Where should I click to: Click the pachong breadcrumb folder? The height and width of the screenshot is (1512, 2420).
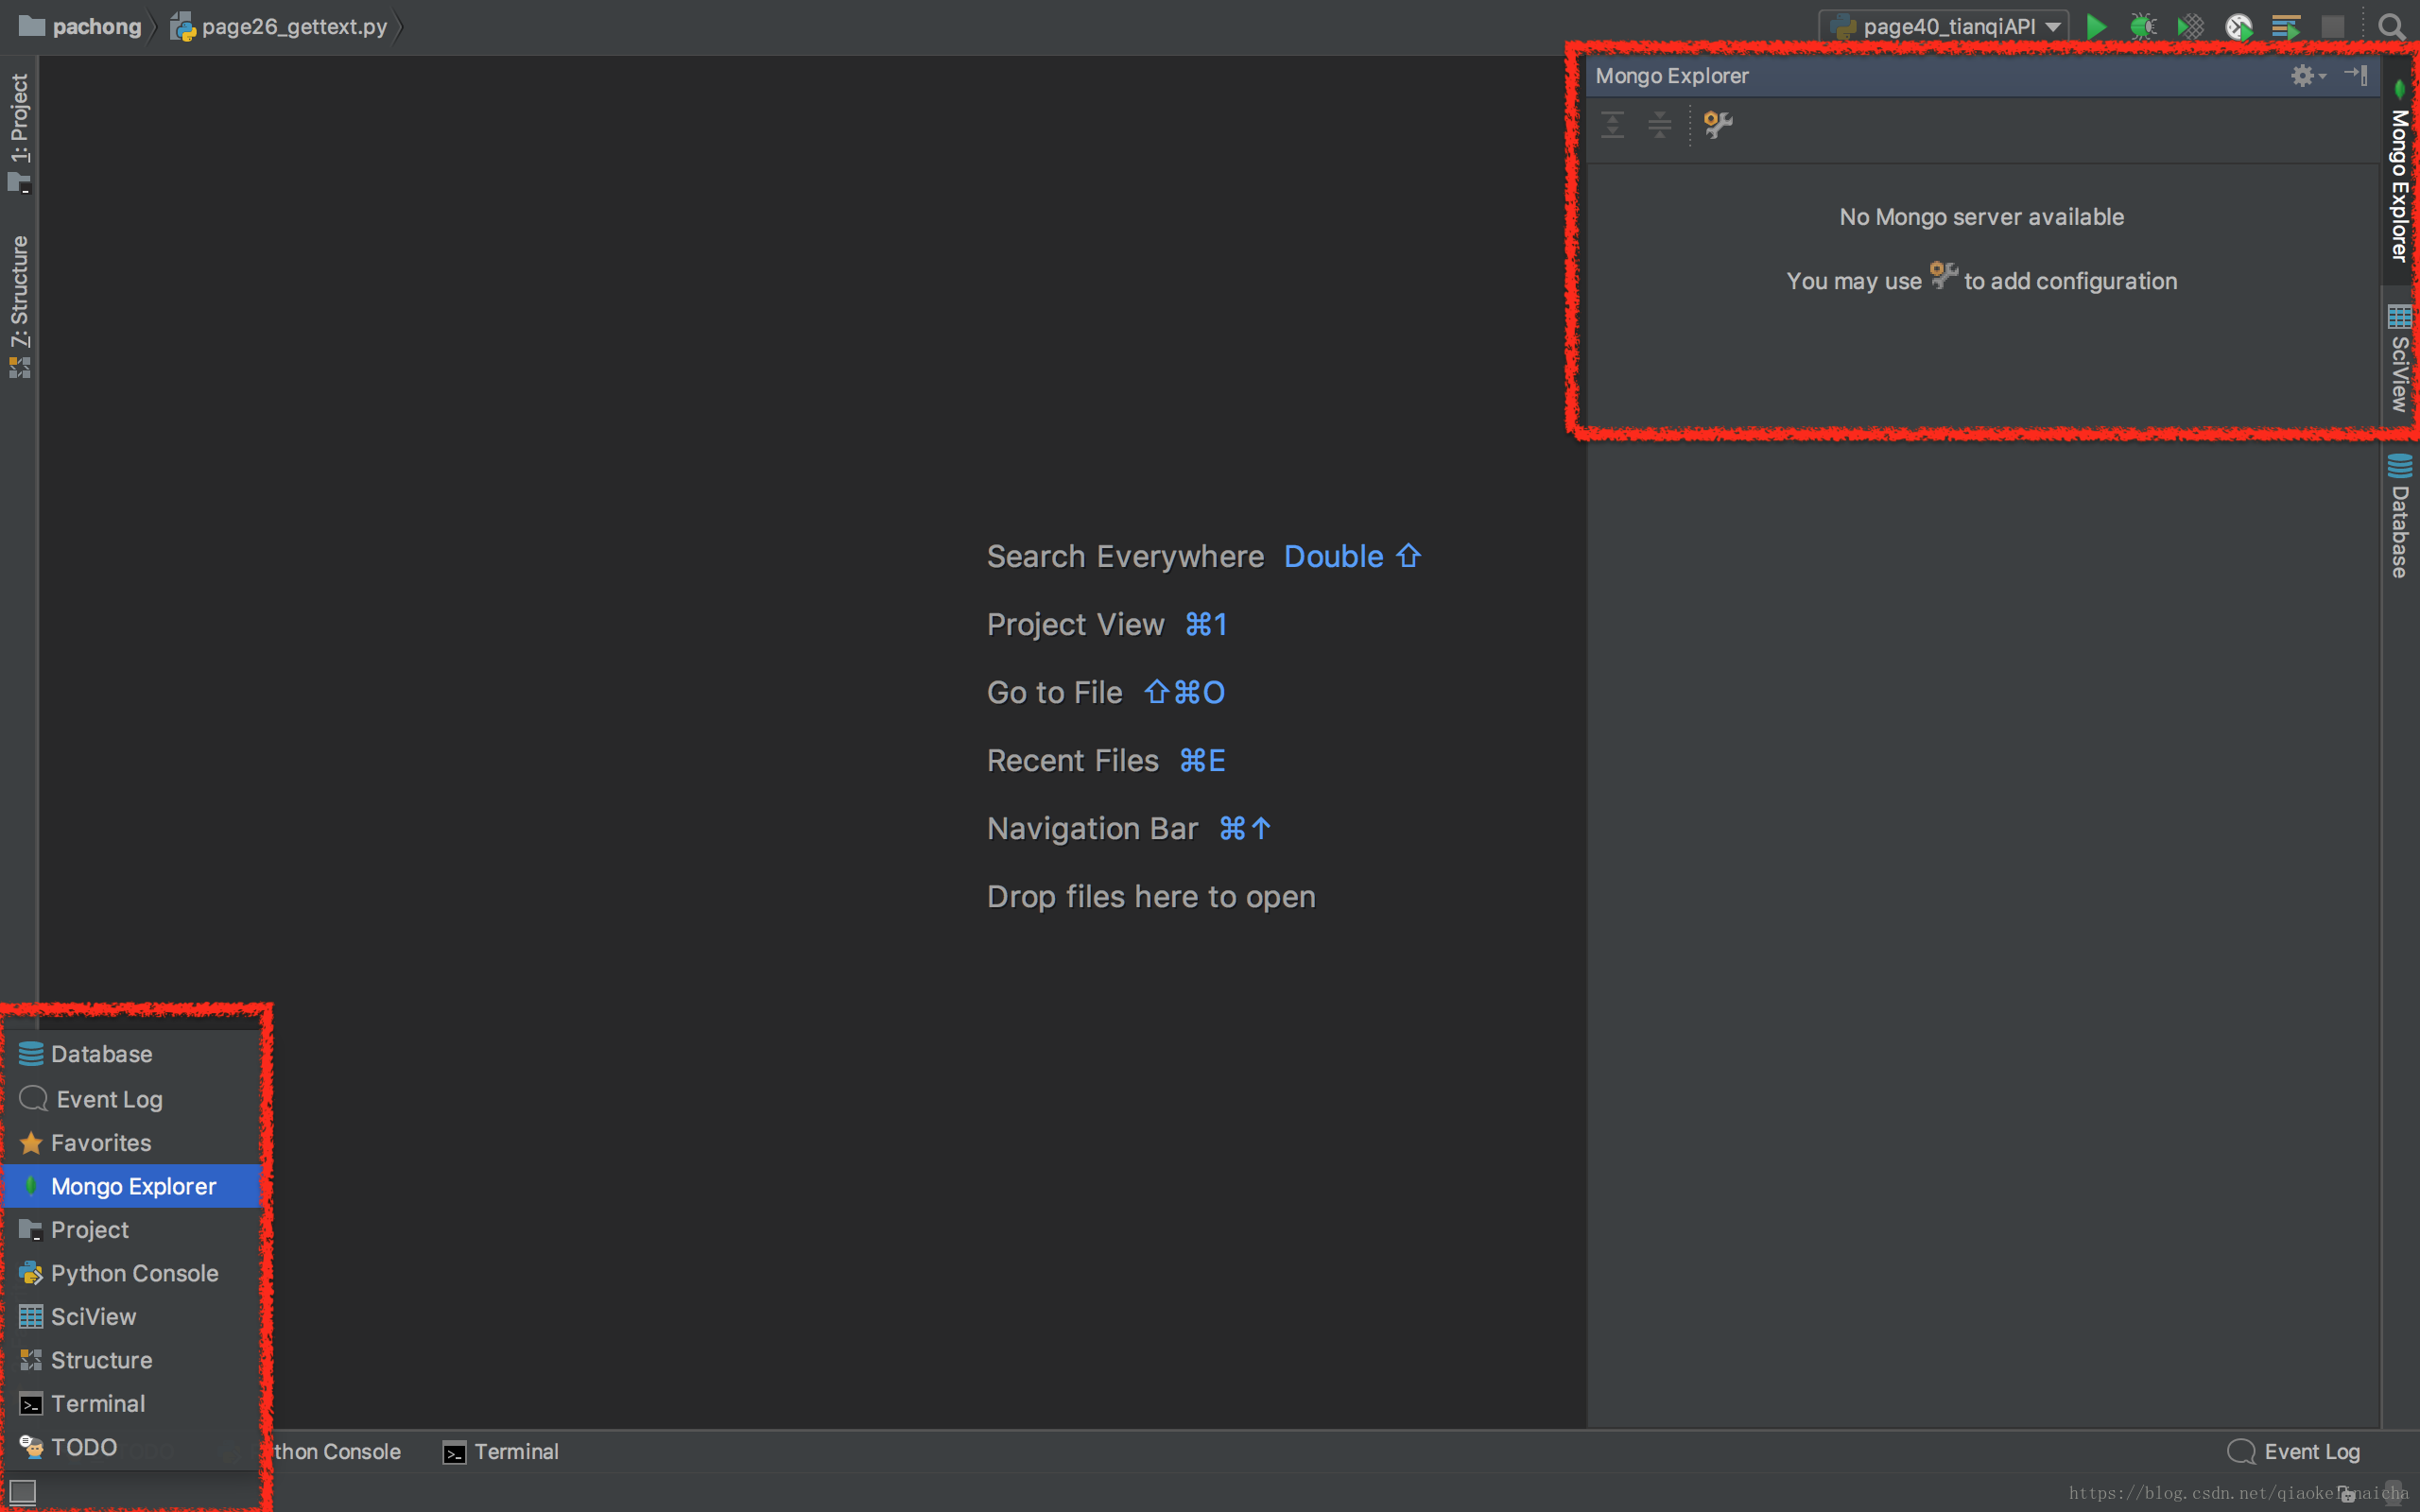point(80,26)
